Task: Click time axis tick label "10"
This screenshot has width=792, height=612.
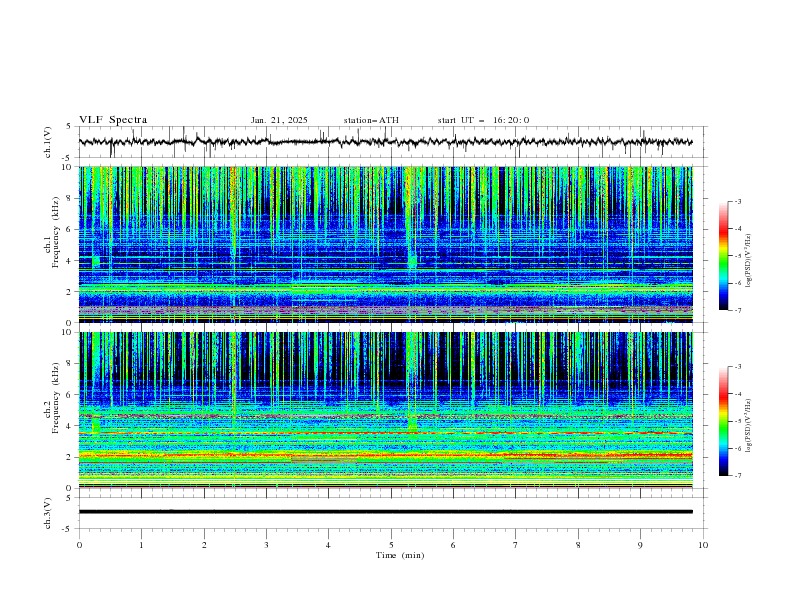Action: click(x=703, y=545)
